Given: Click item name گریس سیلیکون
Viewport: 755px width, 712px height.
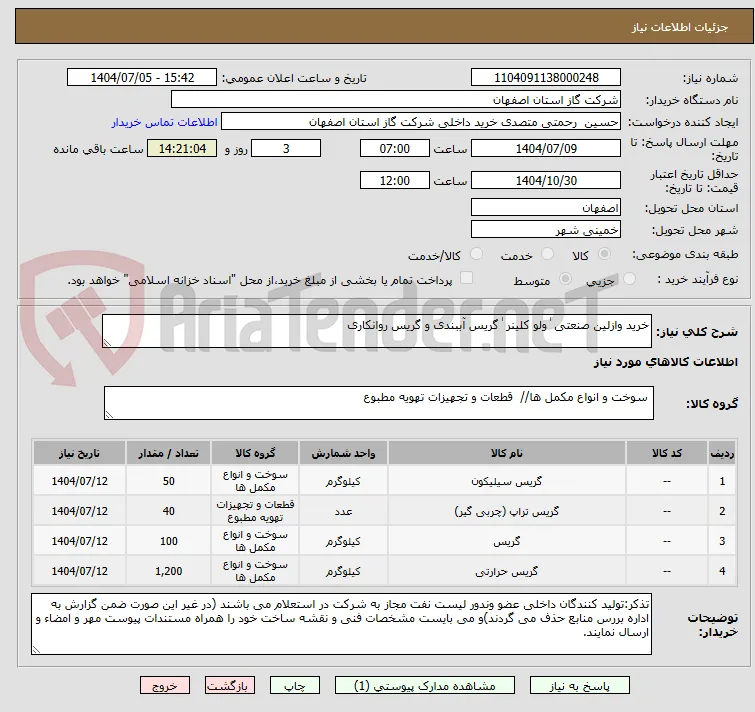Looking at the screenshot, I should coord(507,481).
